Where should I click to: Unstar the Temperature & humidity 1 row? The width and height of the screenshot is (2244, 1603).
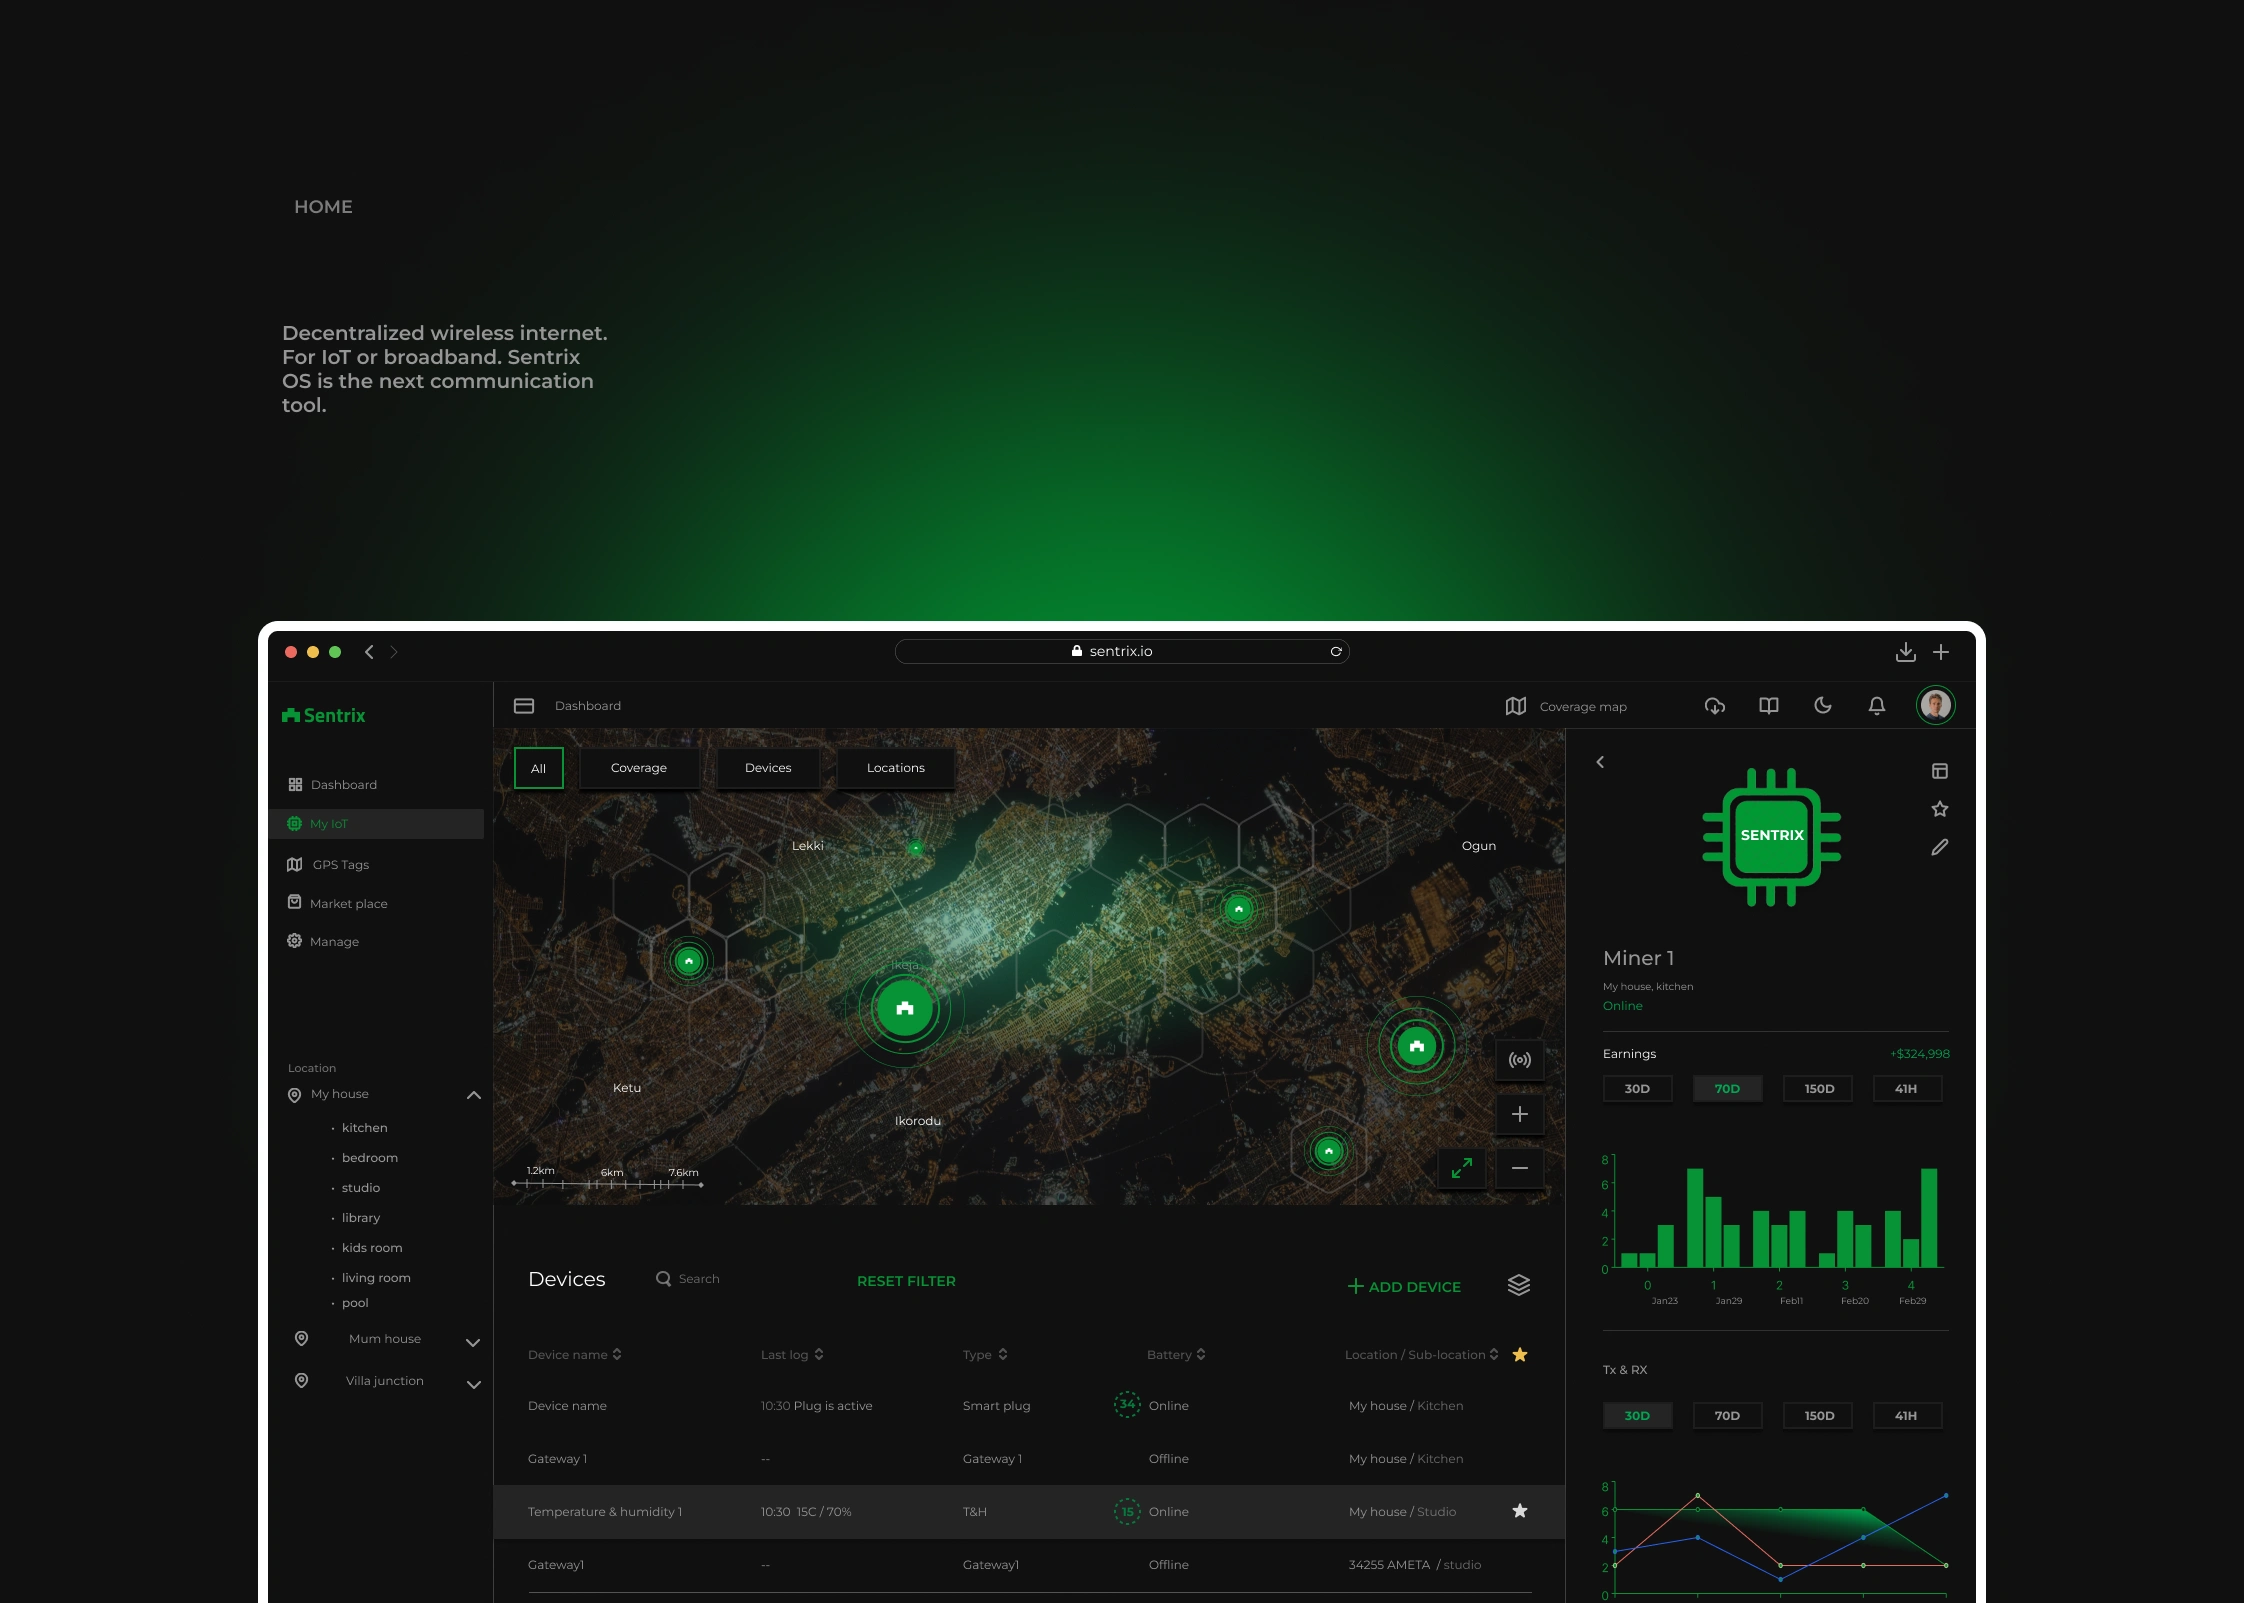1519,1511
